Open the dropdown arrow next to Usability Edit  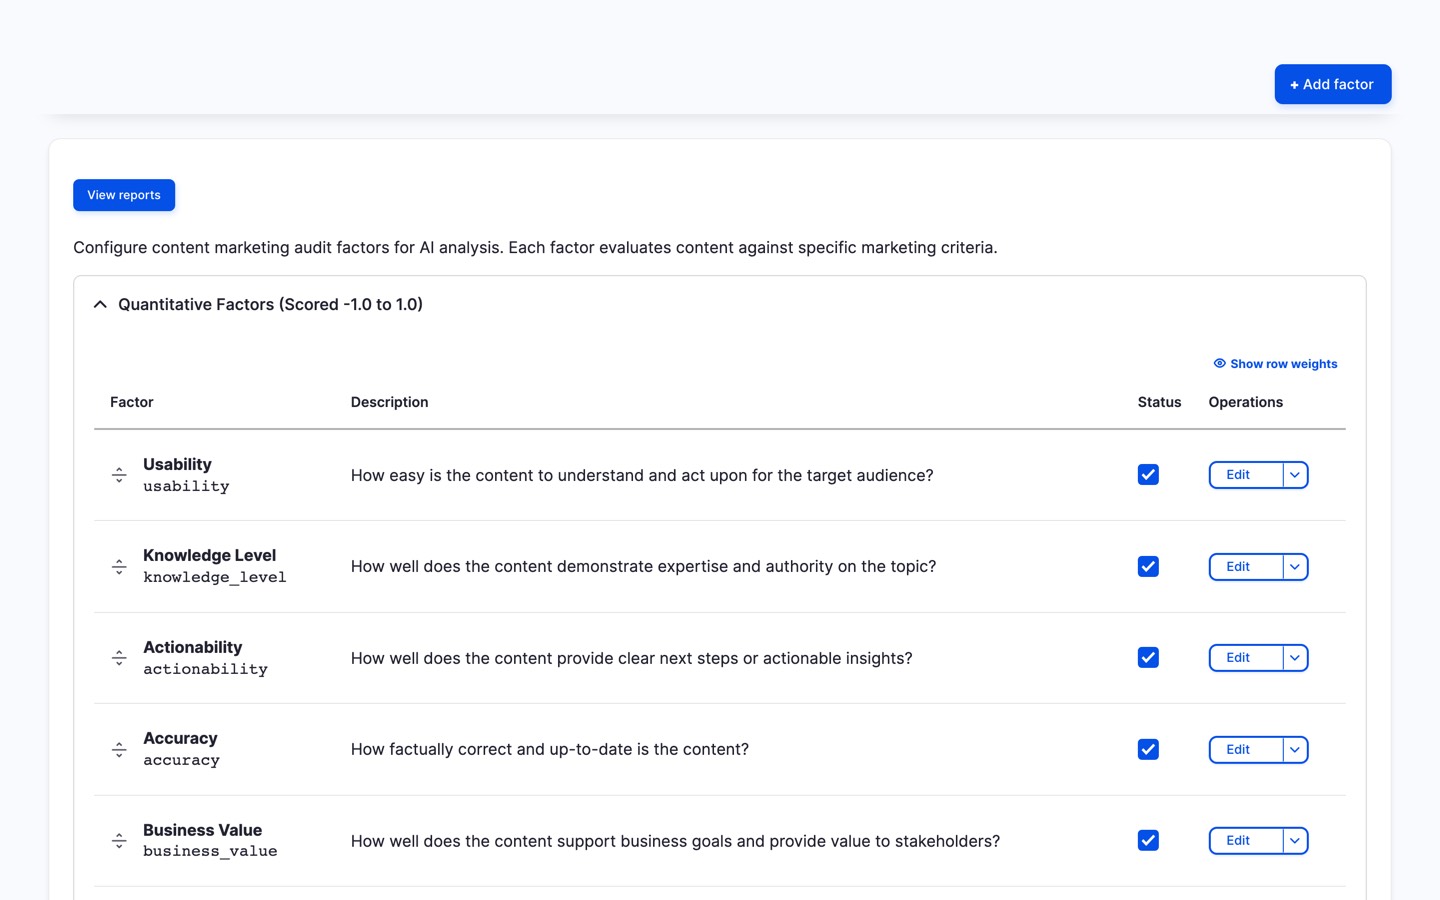pos(1295,475)
